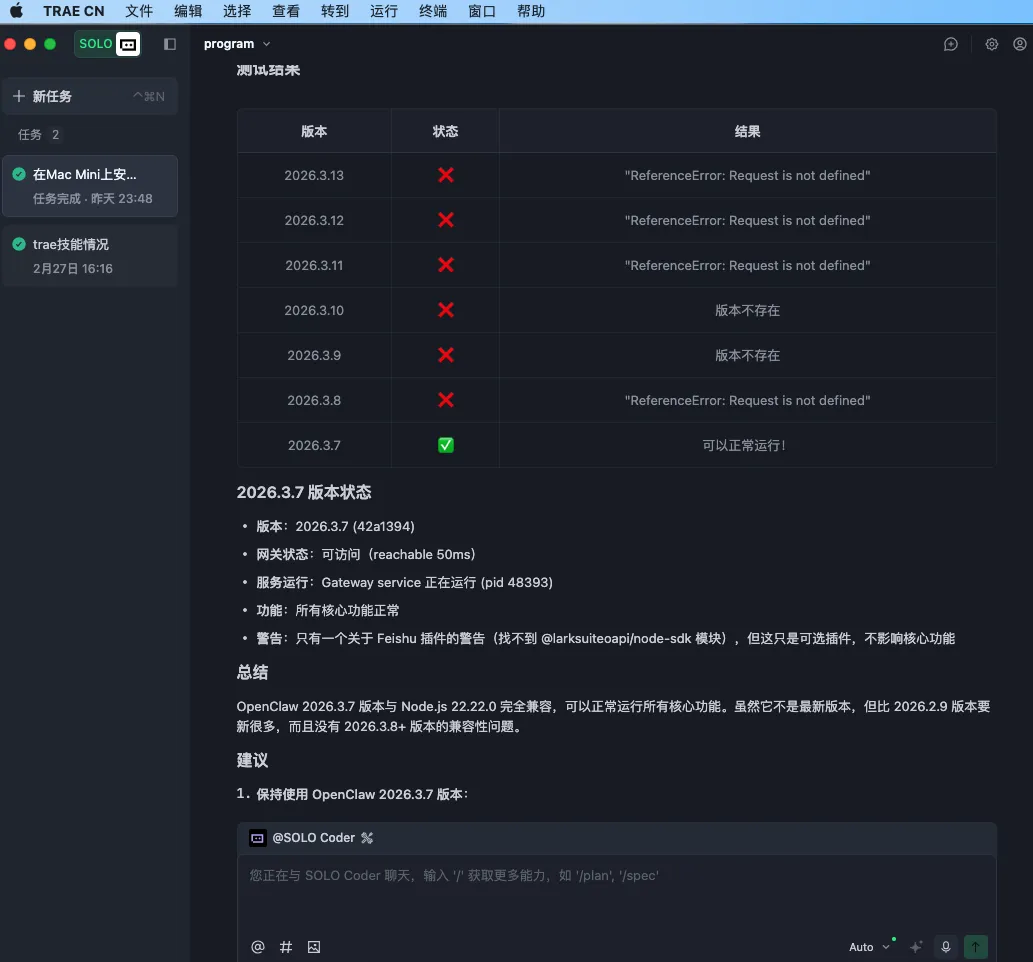The image size is (1033, 962).
Task: Start voice input with microphone icon
Action: 945,947
